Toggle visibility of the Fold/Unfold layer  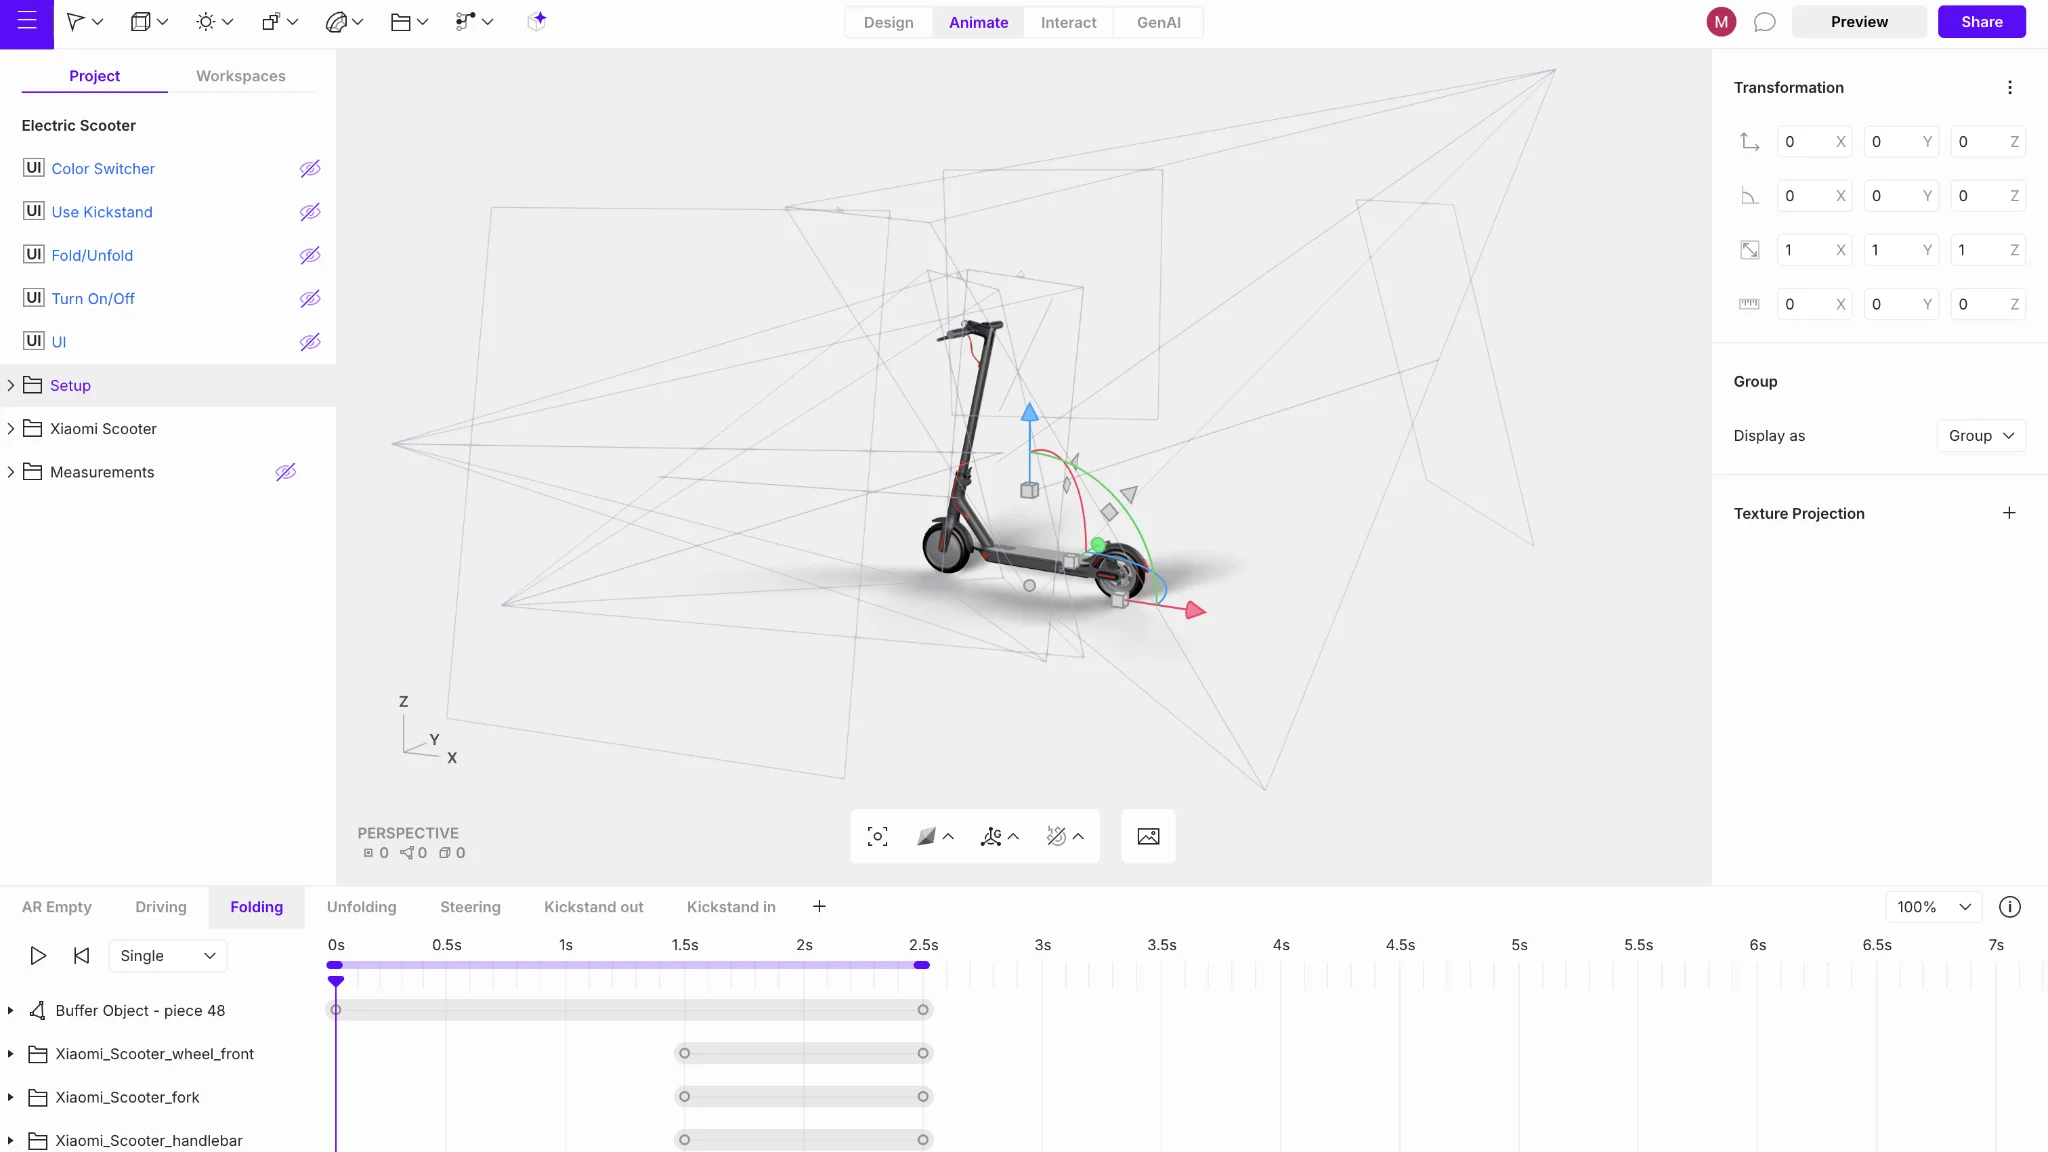point(309,255)
